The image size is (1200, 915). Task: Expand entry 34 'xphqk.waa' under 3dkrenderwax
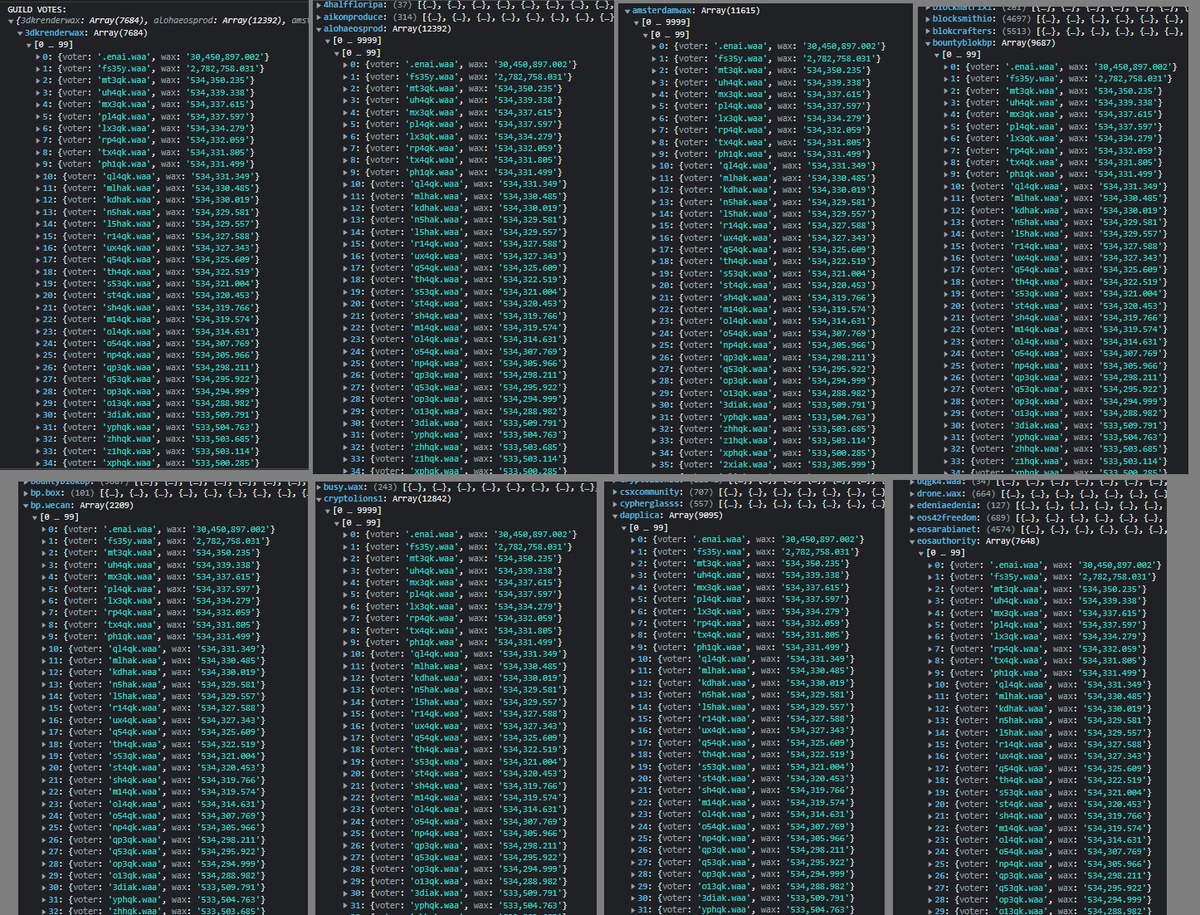point(37,464)
